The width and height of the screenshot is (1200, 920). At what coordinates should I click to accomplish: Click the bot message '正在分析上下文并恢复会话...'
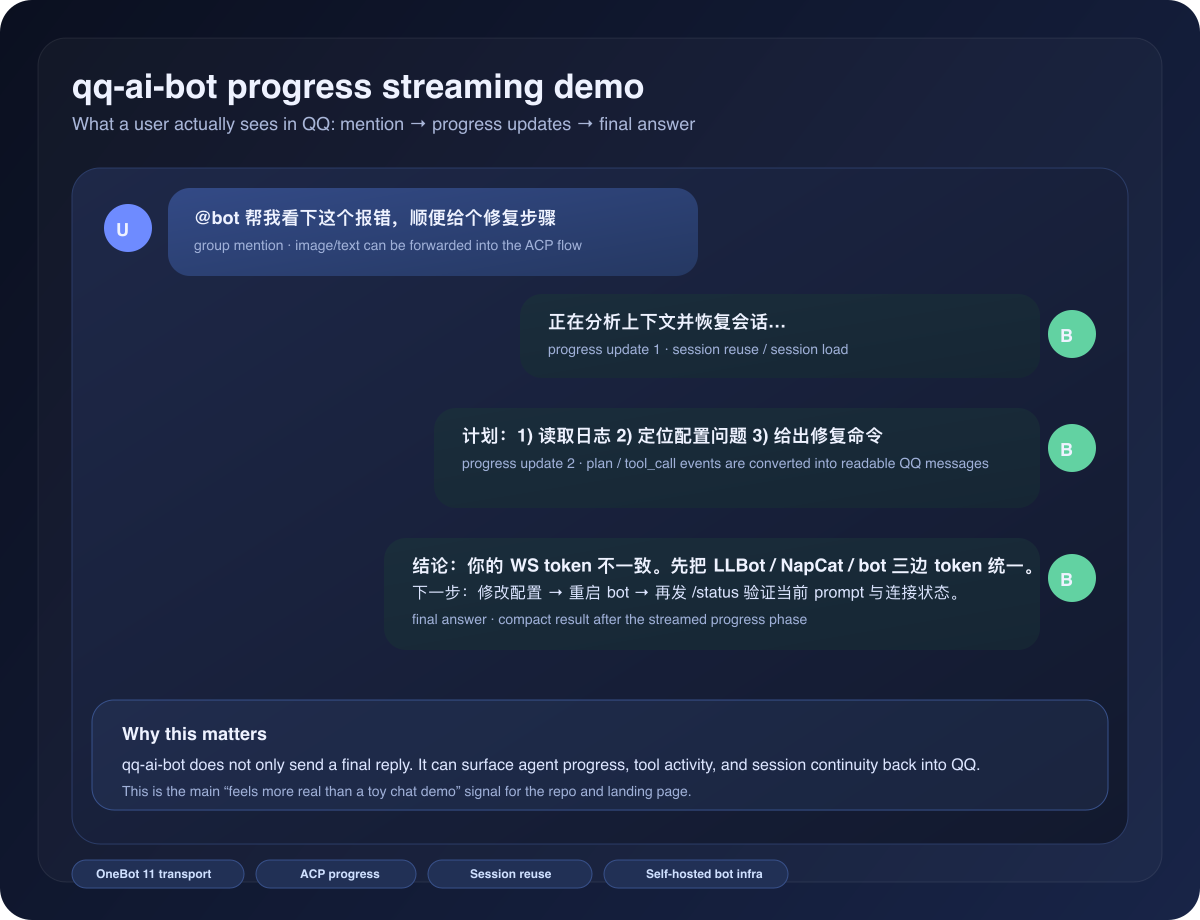pos(667,323)
